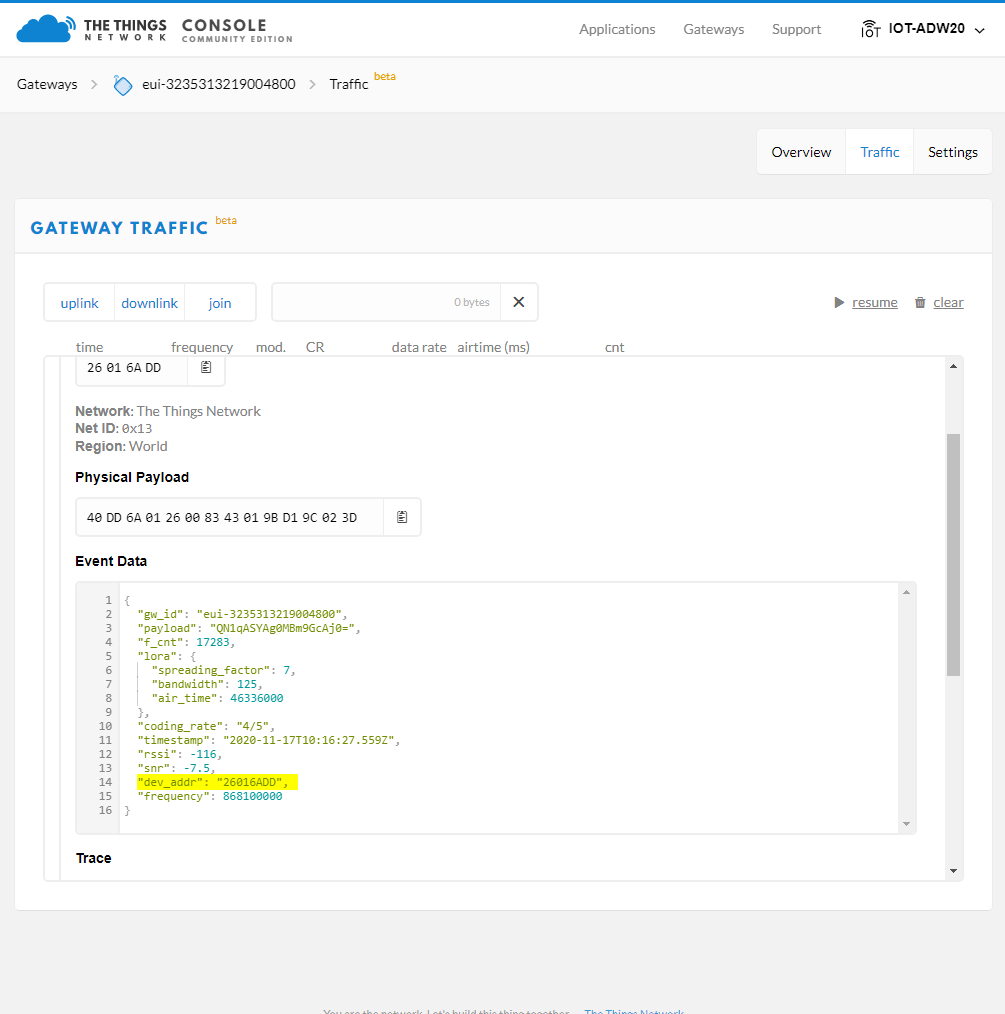Open Gateways in the top navigation
The width and height of the screenshot is (1005, 1014).
(713, 29)
